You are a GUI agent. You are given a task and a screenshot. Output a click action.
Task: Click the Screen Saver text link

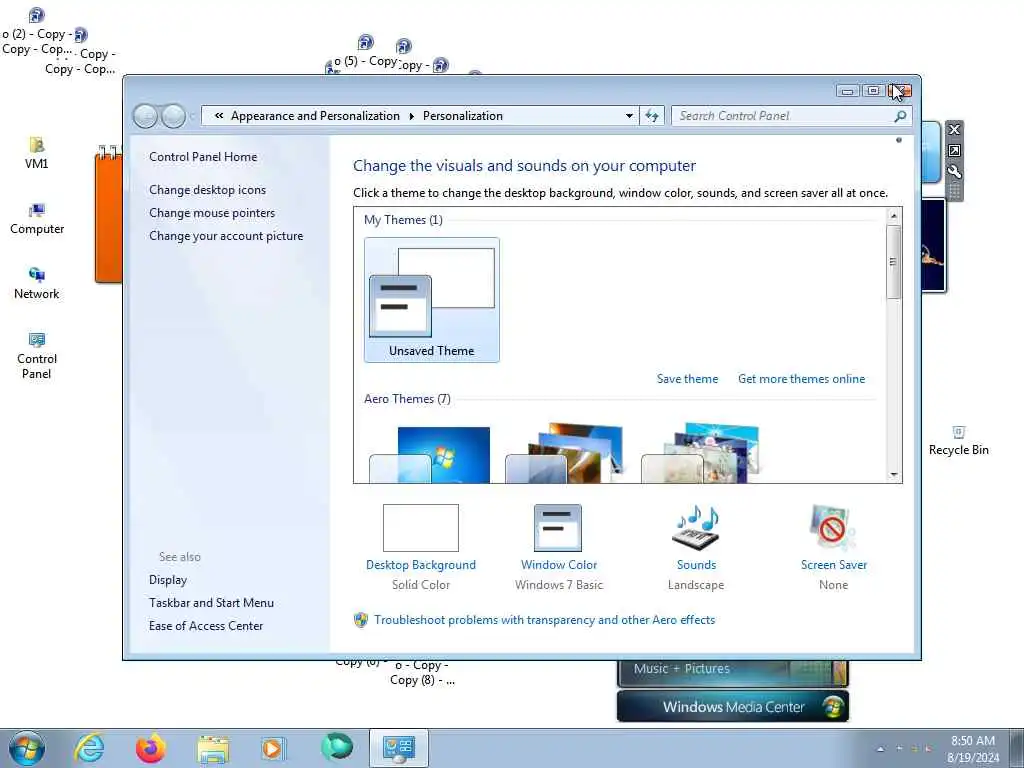(x=834, y=565)
